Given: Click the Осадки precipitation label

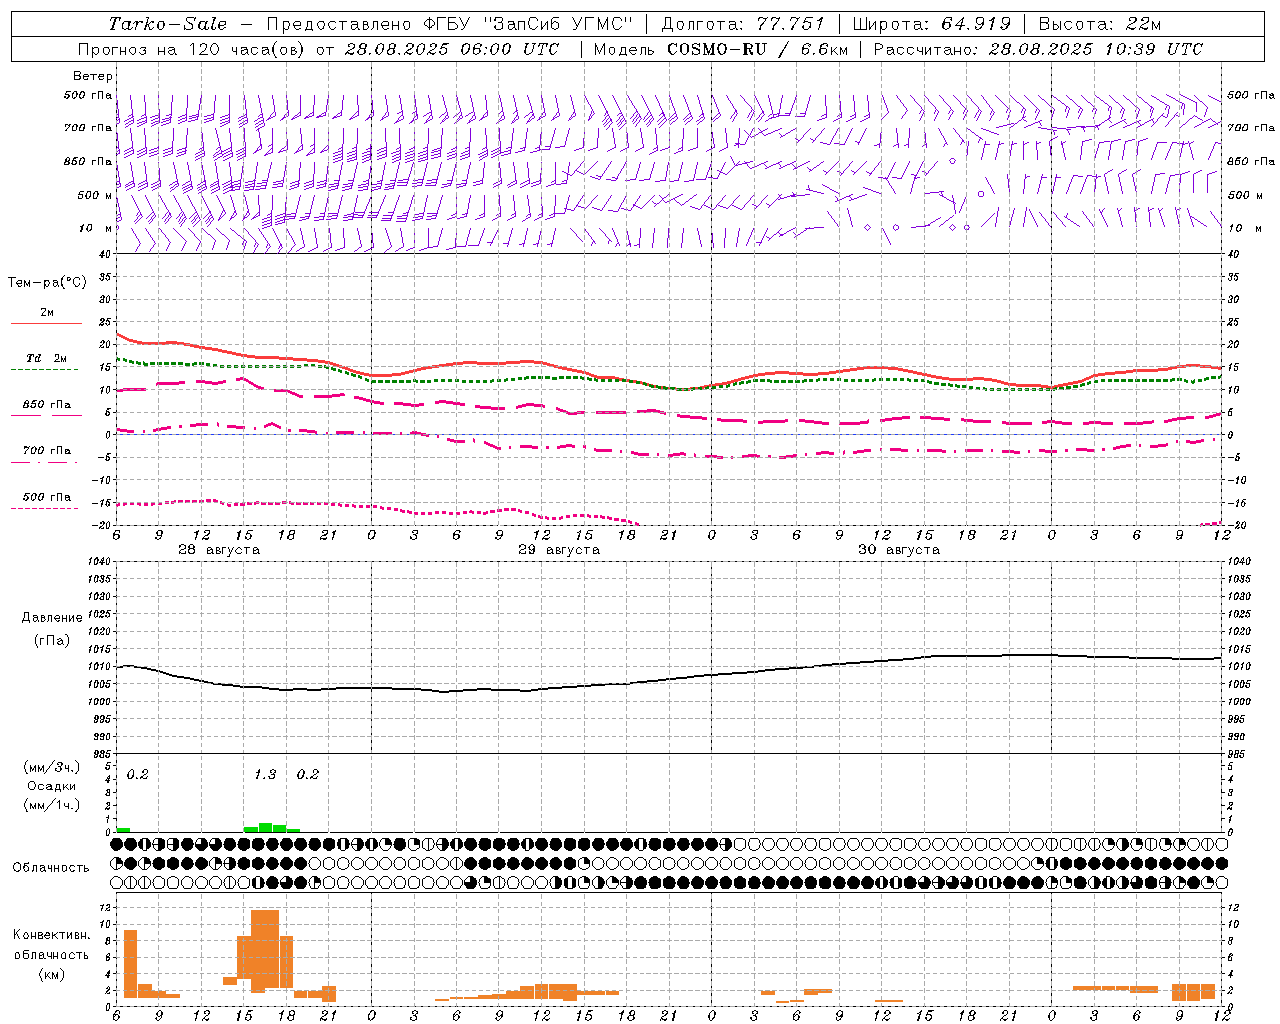Looking at the screenshot, I should (x=52, y=786).
